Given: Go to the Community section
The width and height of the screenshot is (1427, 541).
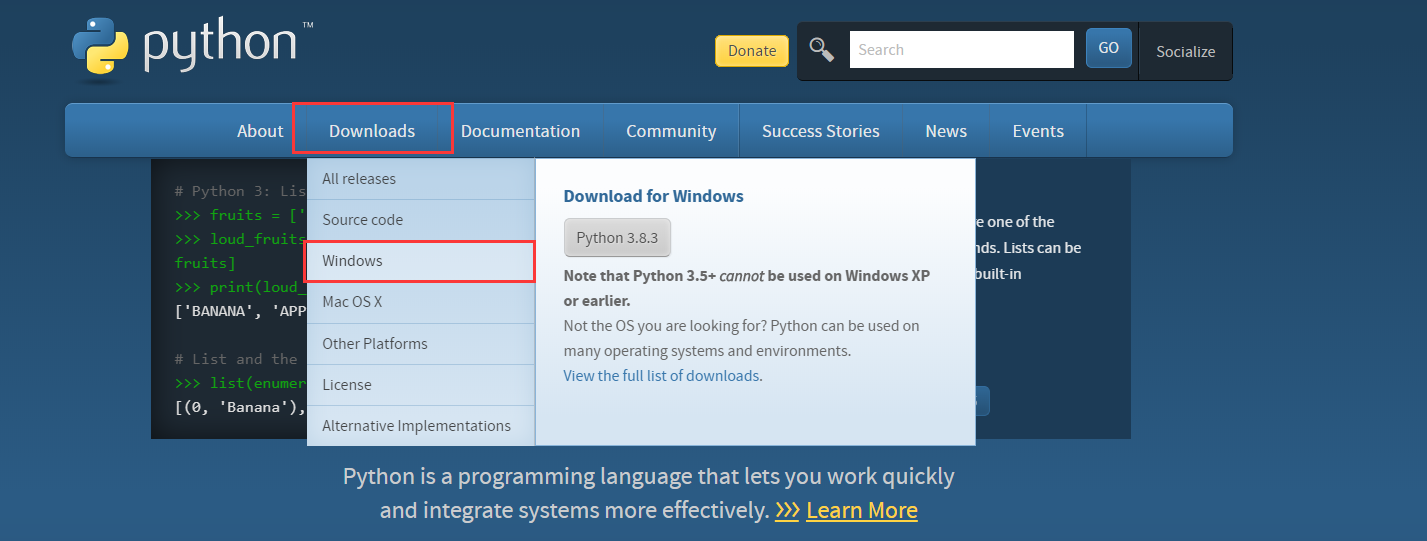Looking at the screenshot, I should (x=671, y=131).
